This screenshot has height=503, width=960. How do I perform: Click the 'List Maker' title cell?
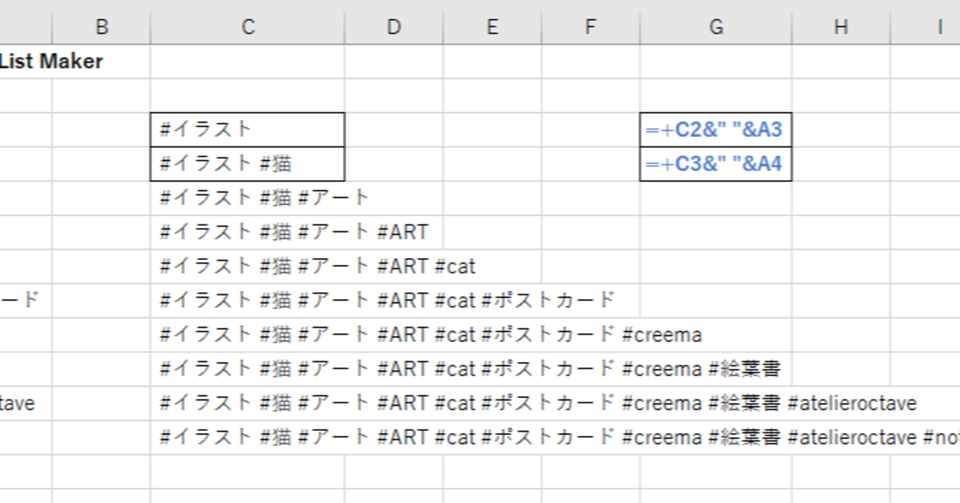(52, 62)
